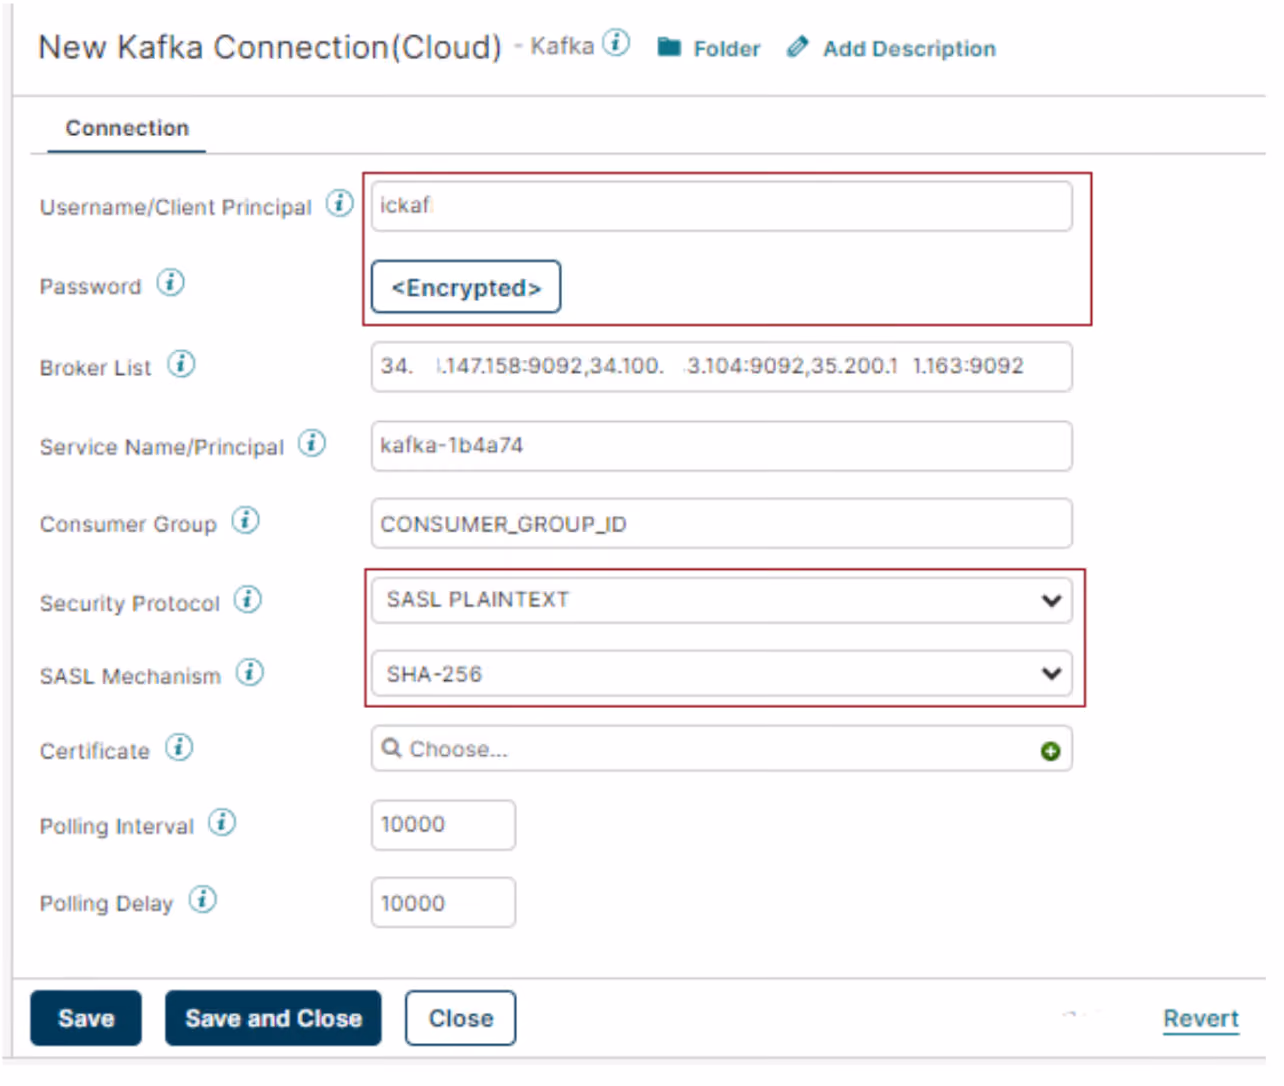Click the title New Kafka Connection(Cloud)
This screenshot has width=1284, height=1086.
(270, 47)
